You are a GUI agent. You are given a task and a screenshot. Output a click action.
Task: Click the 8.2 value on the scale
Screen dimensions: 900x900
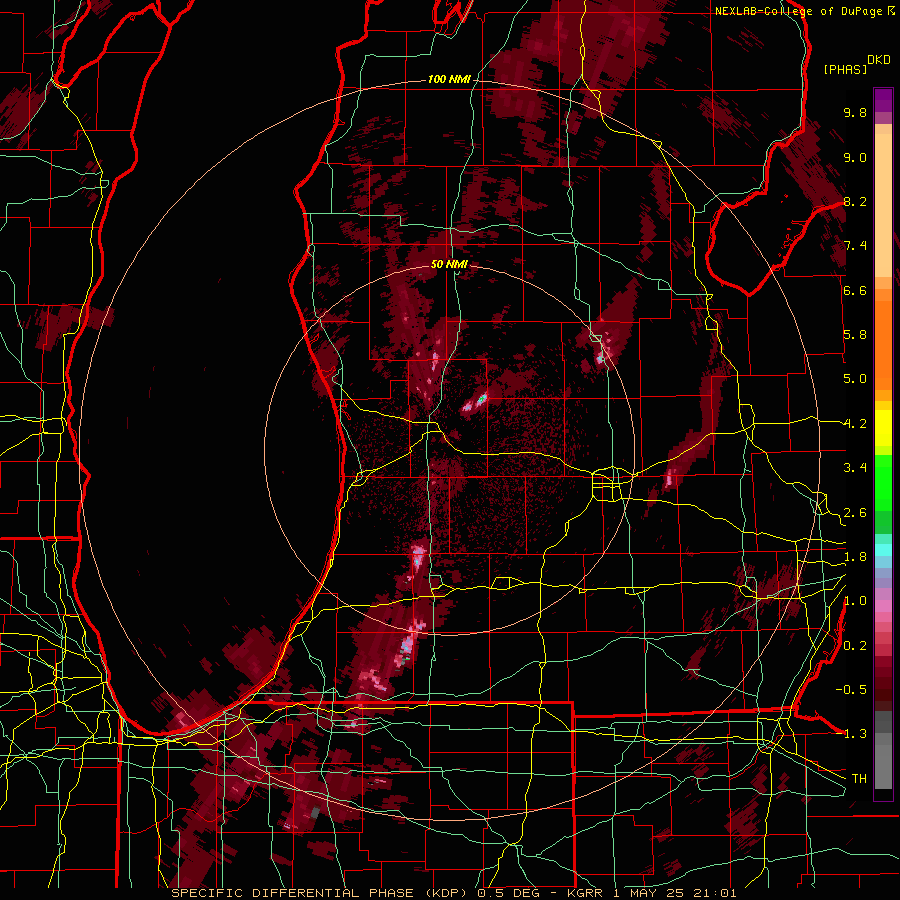855,201
